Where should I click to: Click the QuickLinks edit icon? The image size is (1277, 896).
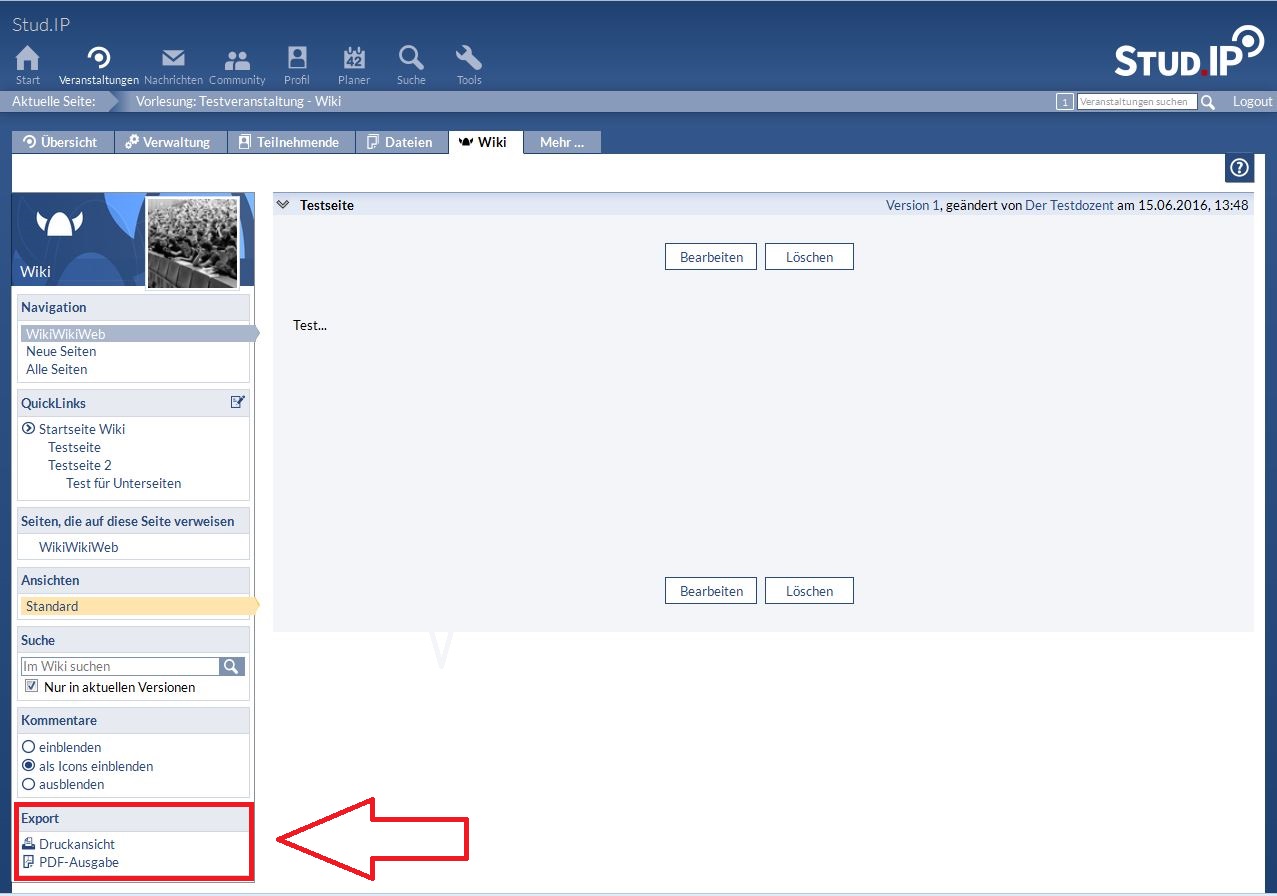(237, 402)
